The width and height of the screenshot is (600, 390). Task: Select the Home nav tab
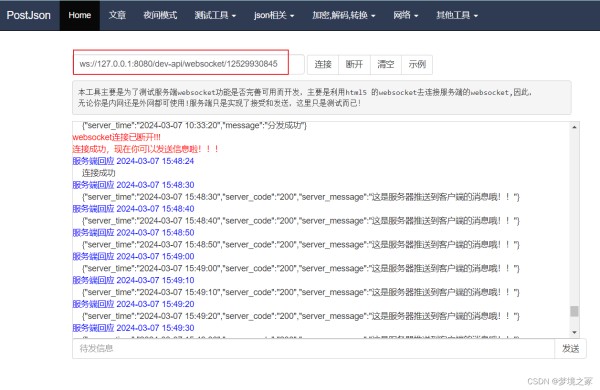click(x=80, y=15)
